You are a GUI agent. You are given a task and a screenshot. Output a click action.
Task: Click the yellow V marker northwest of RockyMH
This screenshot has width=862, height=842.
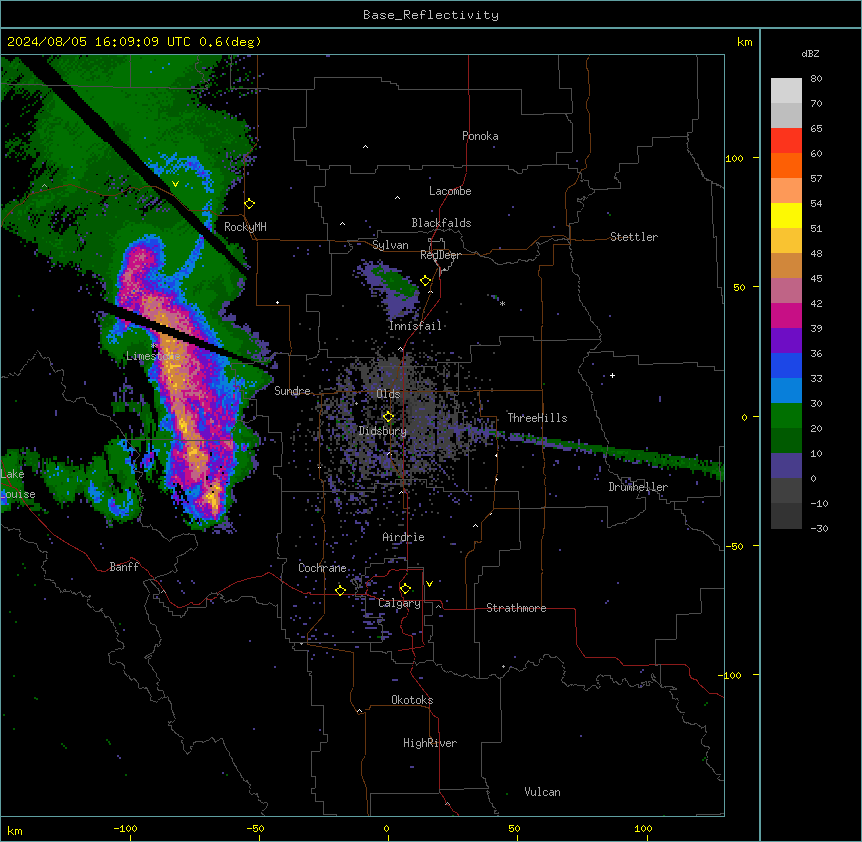pos(175,184)
